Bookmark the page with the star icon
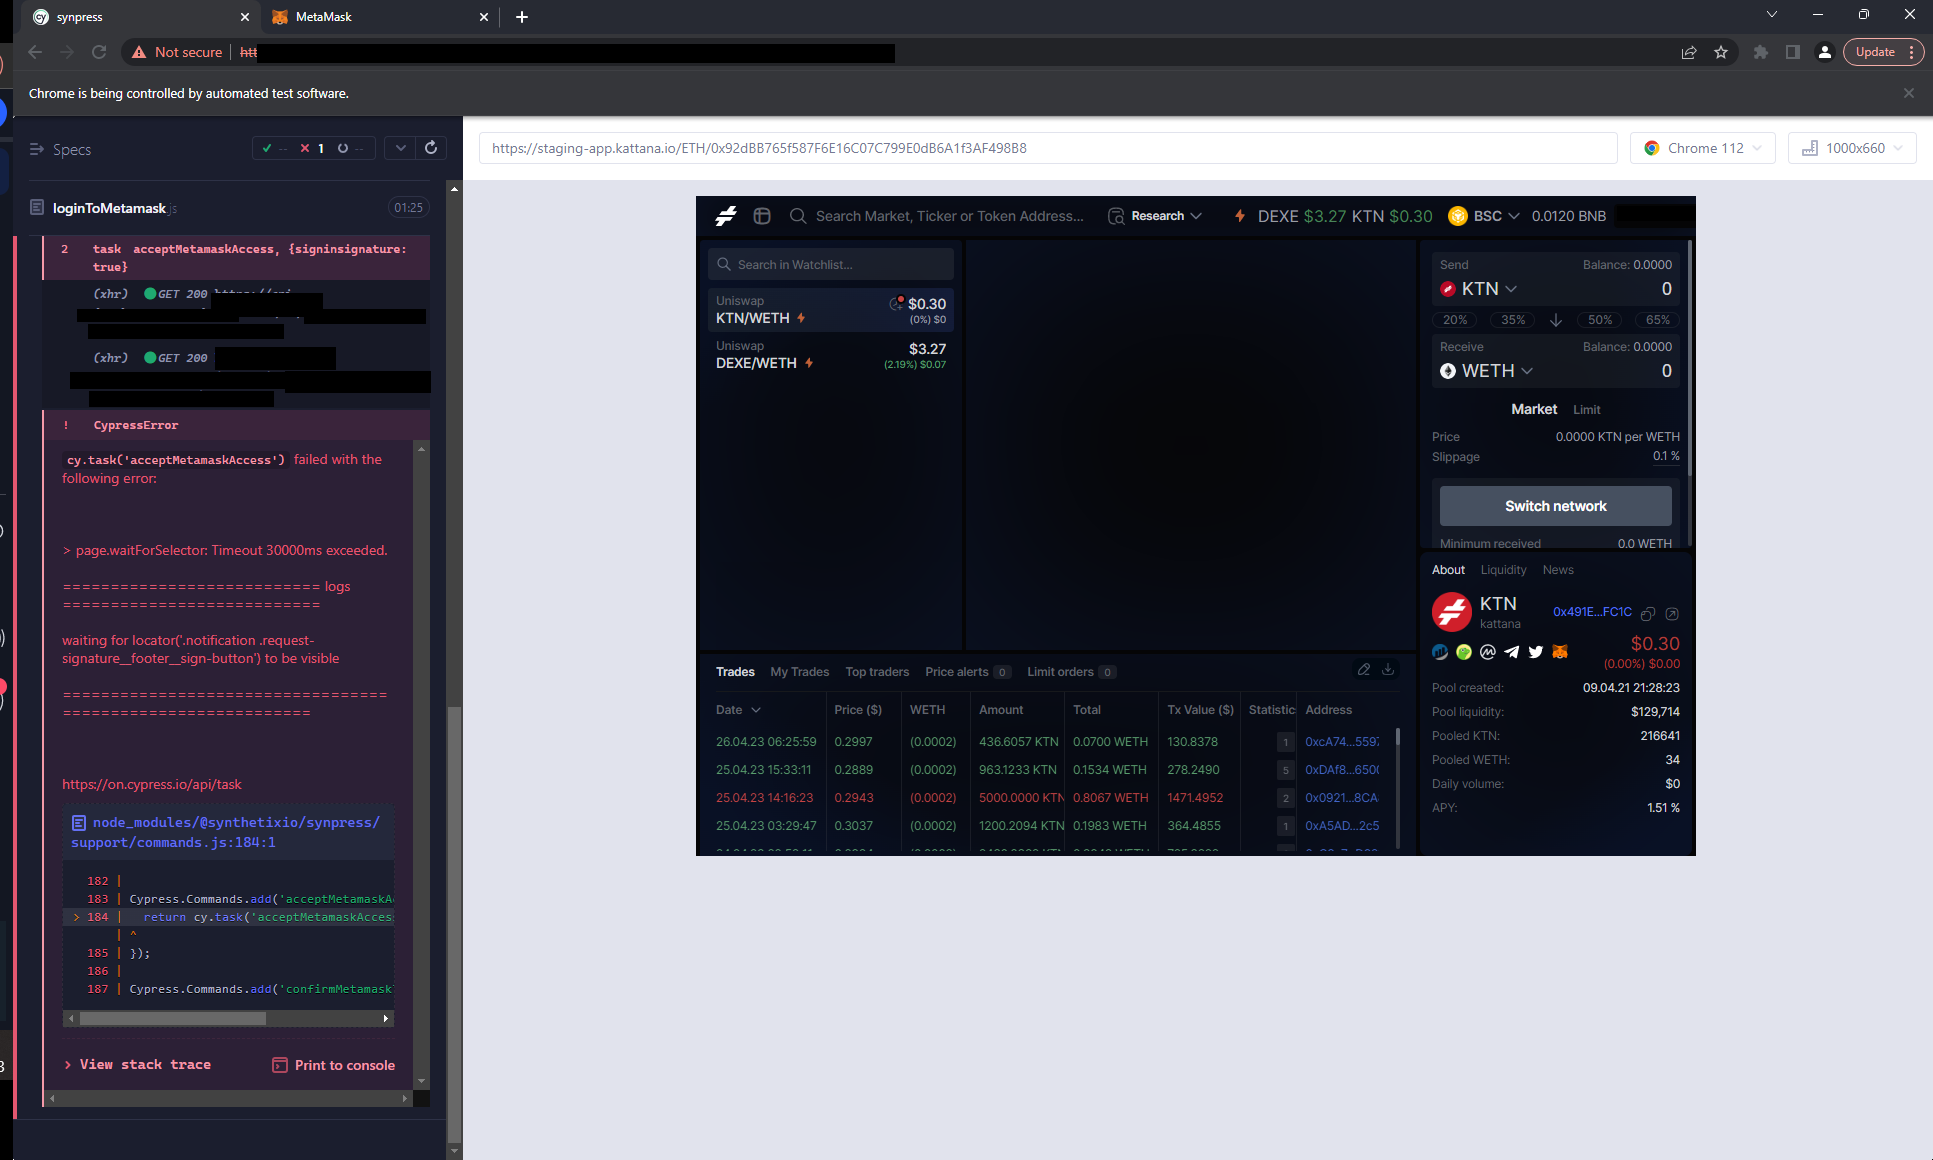The height and width of the screenshot is (1160, 1933). pos(1721,52)
